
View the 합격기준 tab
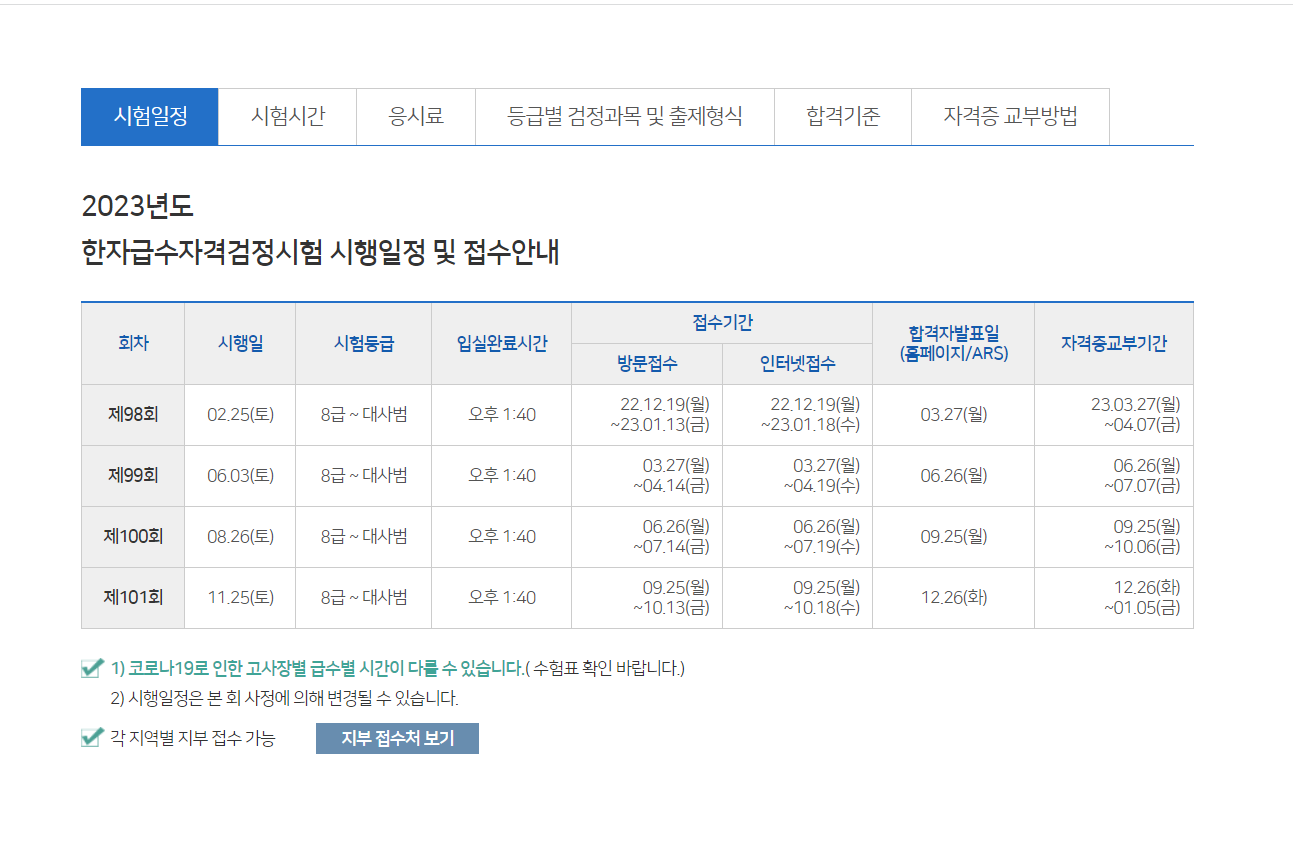(841, 117)
